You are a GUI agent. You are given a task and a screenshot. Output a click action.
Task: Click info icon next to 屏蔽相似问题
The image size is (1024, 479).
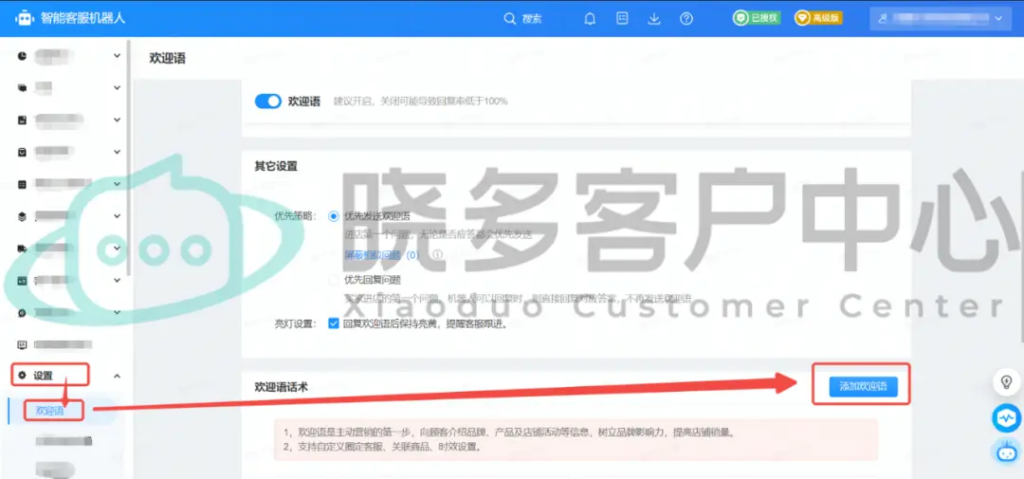tap(437, 254)
